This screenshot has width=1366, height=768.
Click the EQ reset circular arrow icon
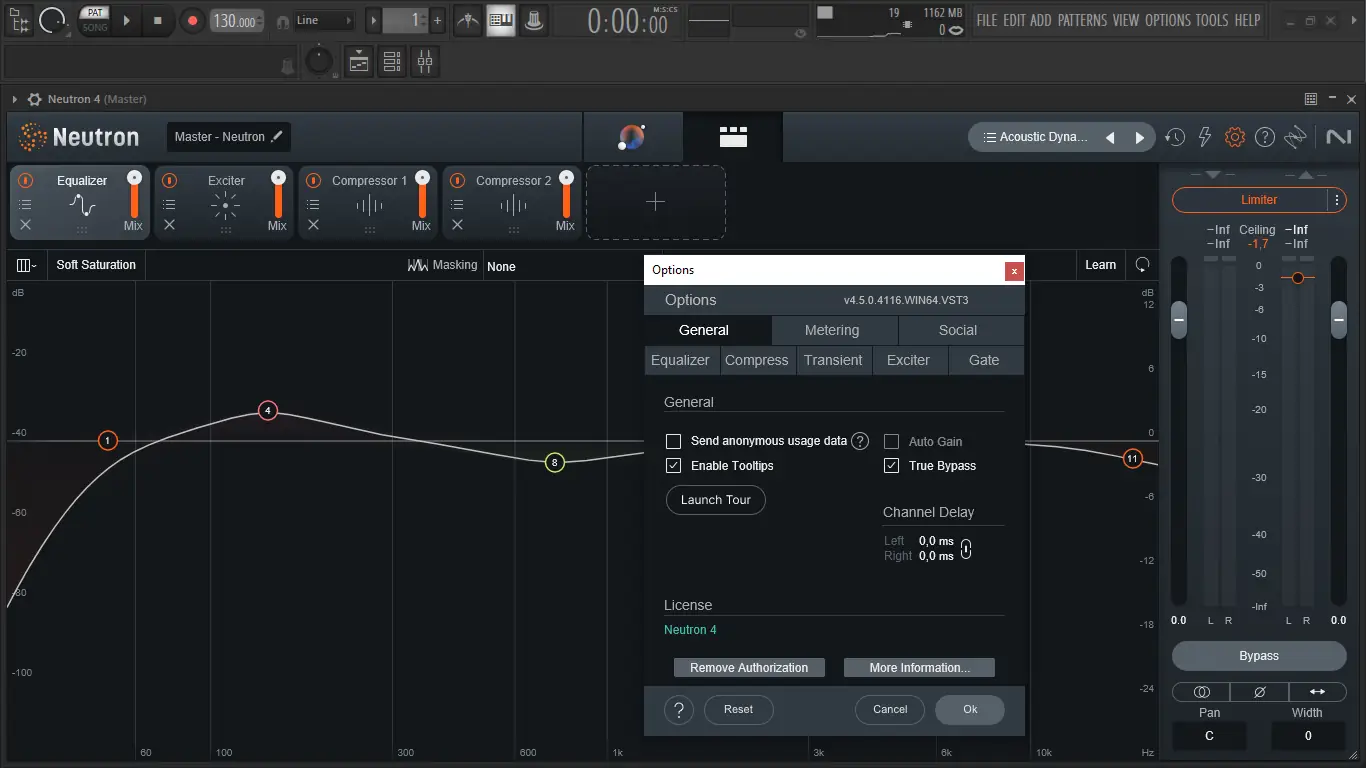[x=1141, y=265]
